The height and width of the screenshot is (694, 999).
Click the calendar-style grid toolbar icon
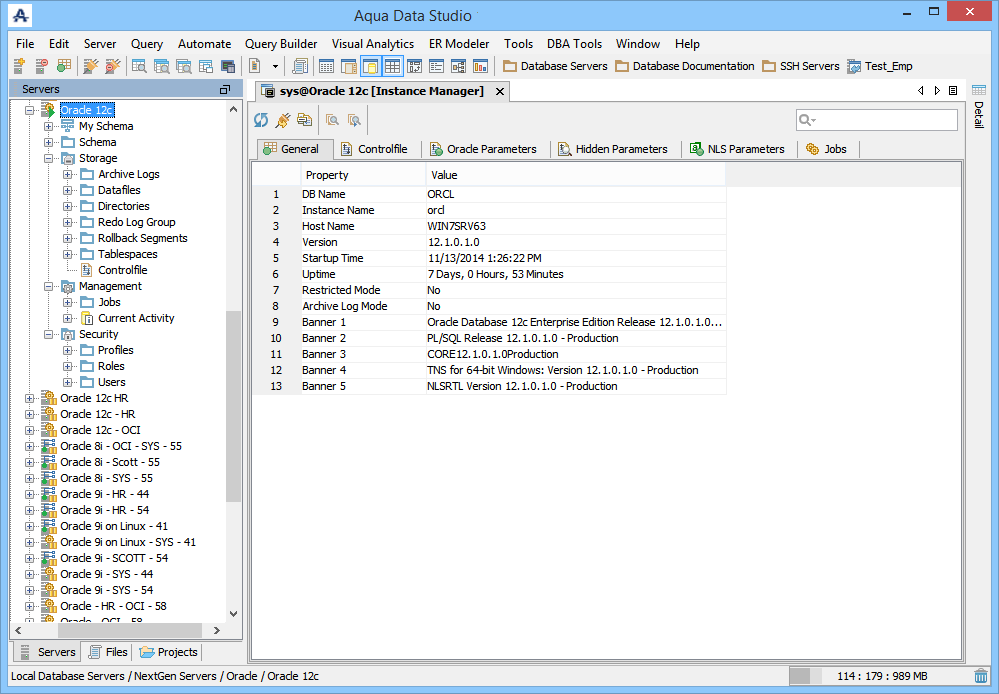coord(326,66)
